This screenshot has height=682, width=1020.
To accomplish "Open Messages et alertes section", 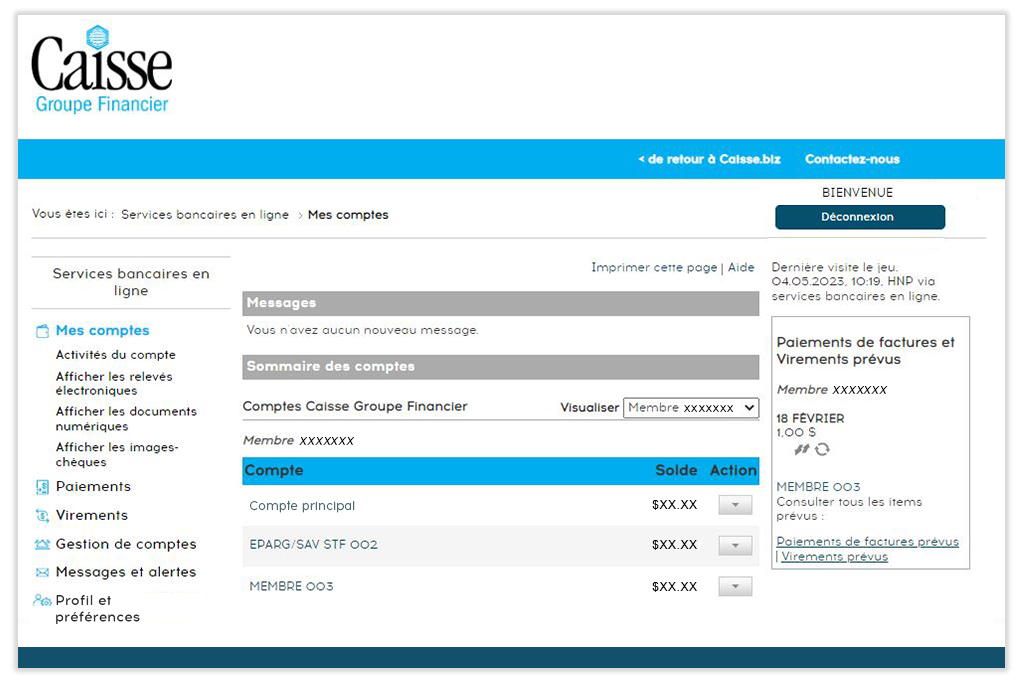I will (126, 572).
